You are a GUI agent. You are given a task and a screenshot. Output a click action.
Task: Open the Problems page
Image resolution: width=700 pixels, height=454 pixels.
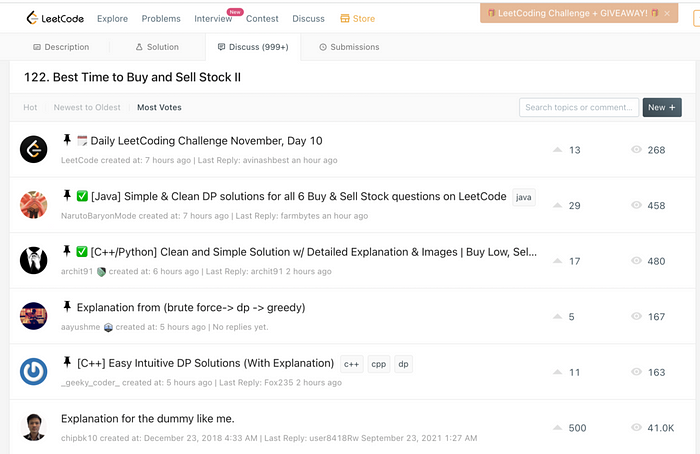point(161,19)
